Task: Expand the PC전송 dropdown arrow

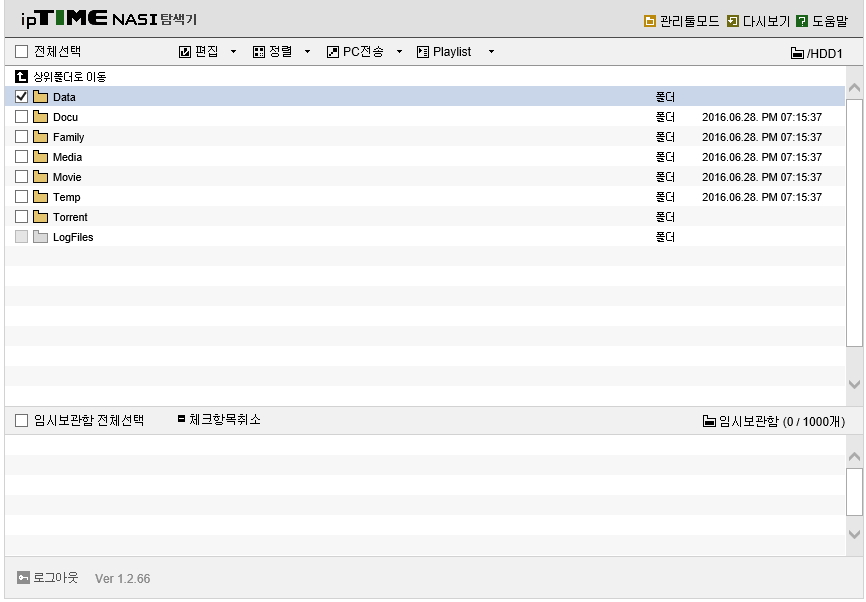Action: click(399, 52)
